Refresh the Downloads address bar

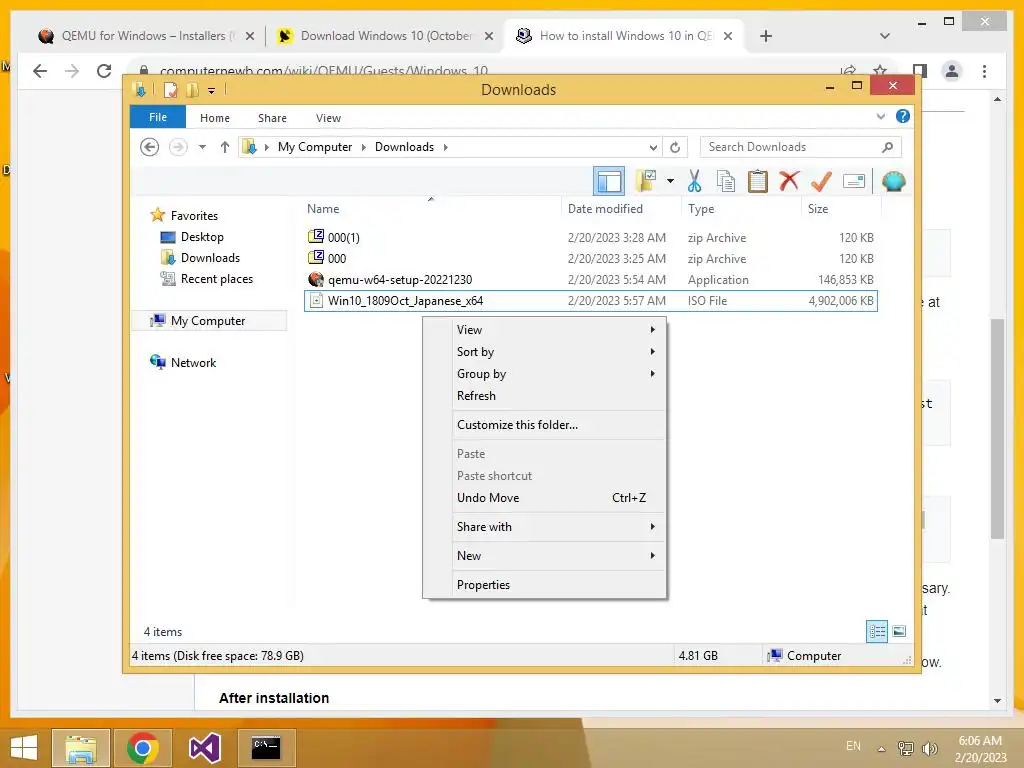tap(675, 147)
